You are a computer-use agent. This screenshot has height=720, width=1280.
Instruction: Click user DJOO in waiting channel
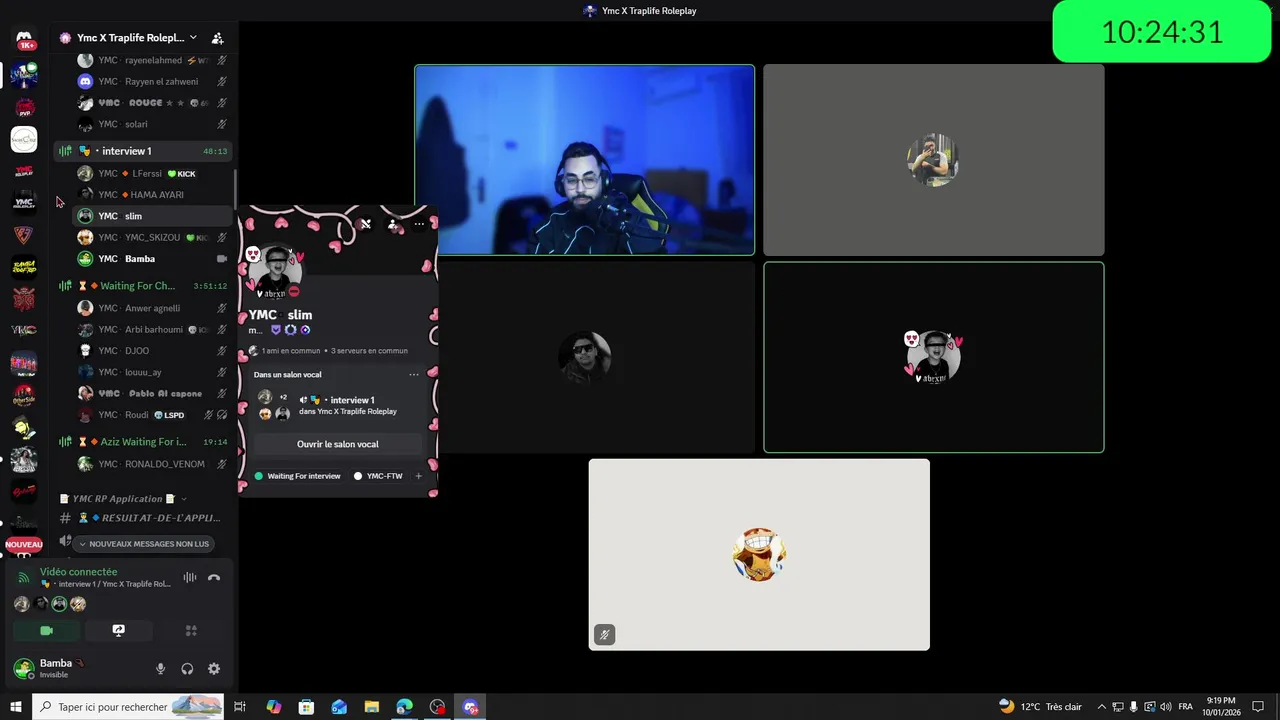(152, 351)
